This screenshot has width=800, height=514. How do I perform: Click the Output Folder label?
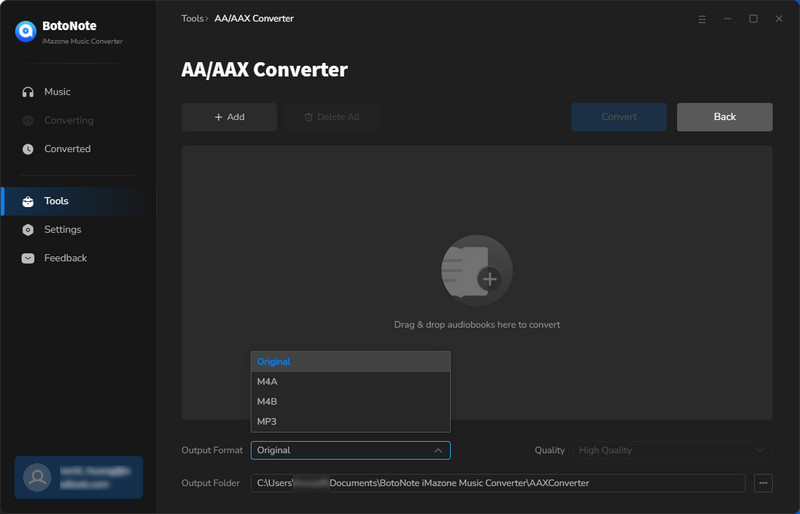210,483
